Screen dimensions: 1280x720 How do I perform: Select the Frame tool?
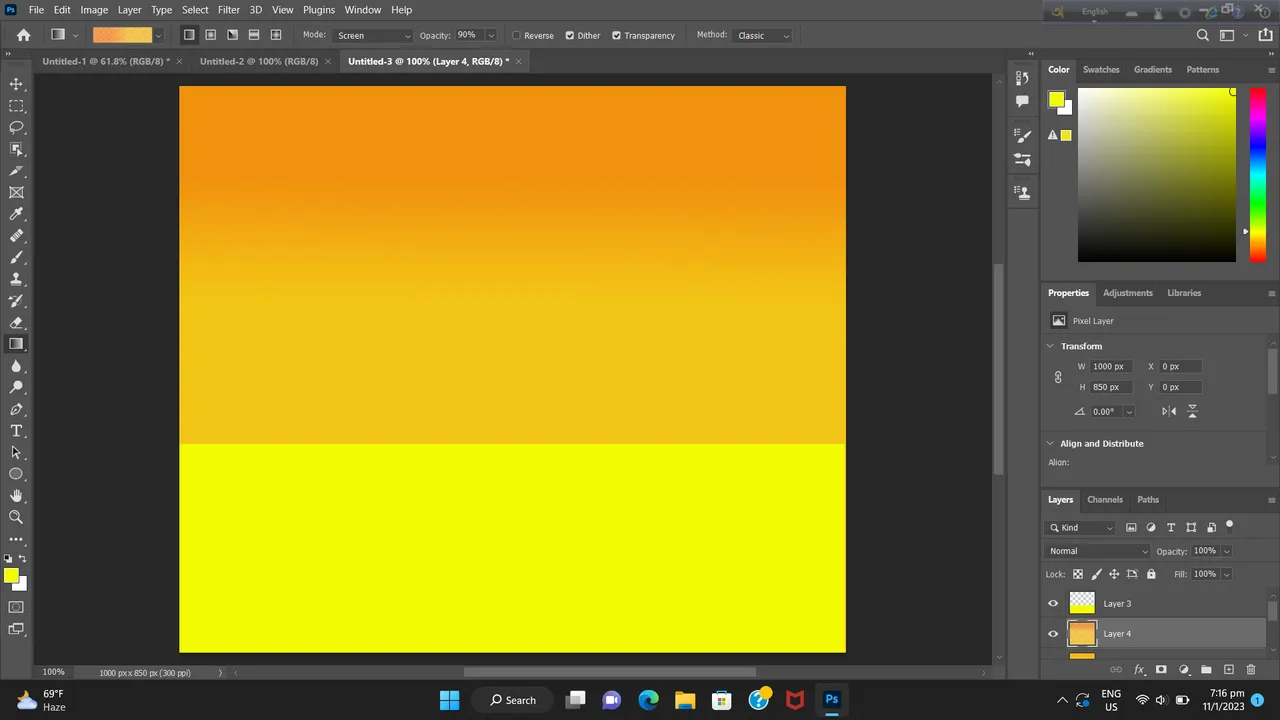pos(16,192)
